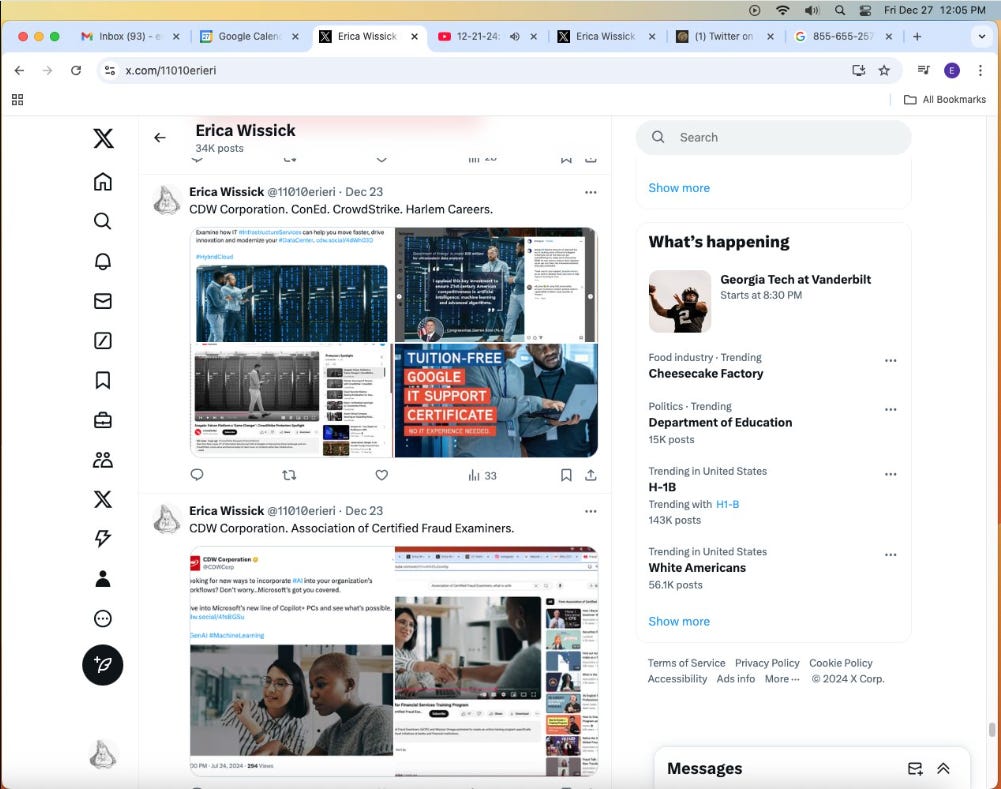Click the X Search input field

773,137
